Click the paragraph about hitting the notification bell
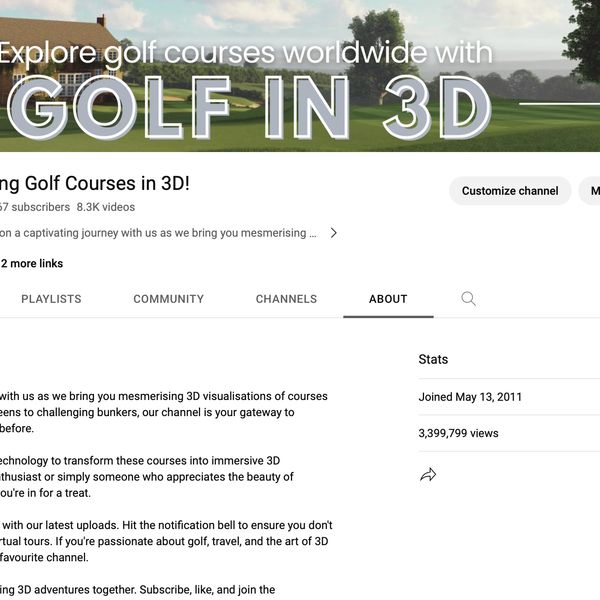Image resolution: width=600 pixels, height=600 pixels. [x=166, y=541]
